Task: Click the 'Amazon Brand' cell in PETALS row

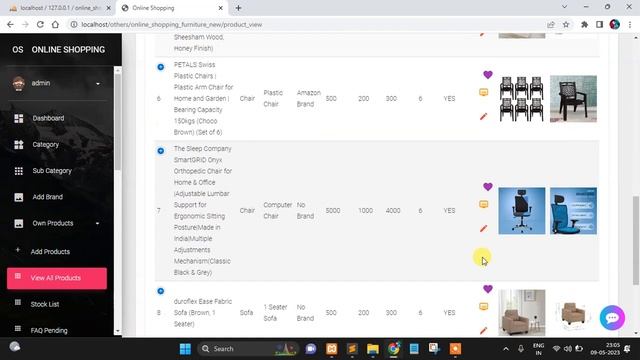Action: click(x=309, y=98)
